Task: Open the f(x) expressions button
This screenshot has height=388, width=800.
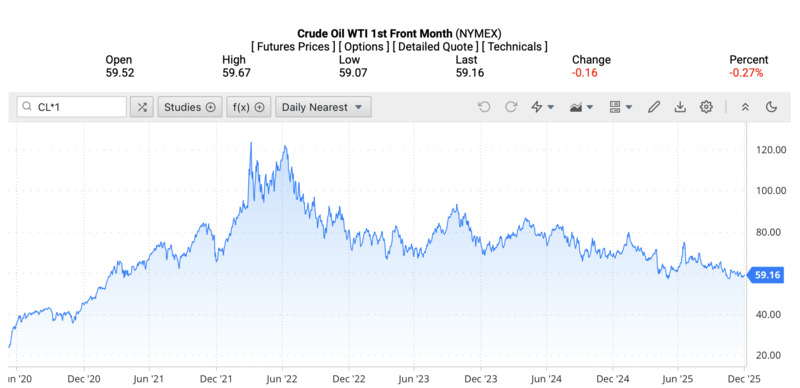Action: tap(248, 107)
